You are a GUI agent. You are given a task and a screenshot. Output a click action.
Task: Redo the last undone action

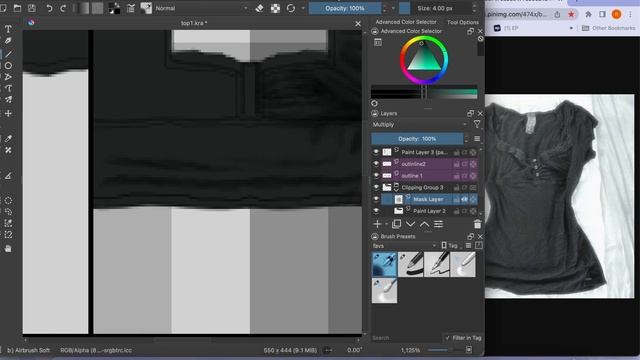point(63,8)
